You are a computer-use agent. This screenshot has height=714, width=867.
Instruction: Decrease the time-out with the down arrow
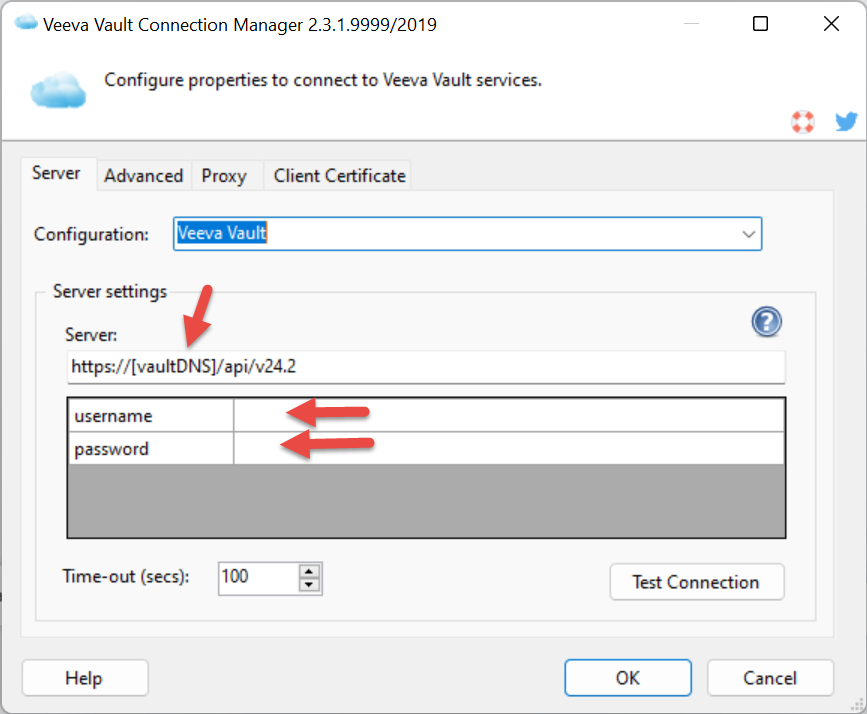point(309,585)
